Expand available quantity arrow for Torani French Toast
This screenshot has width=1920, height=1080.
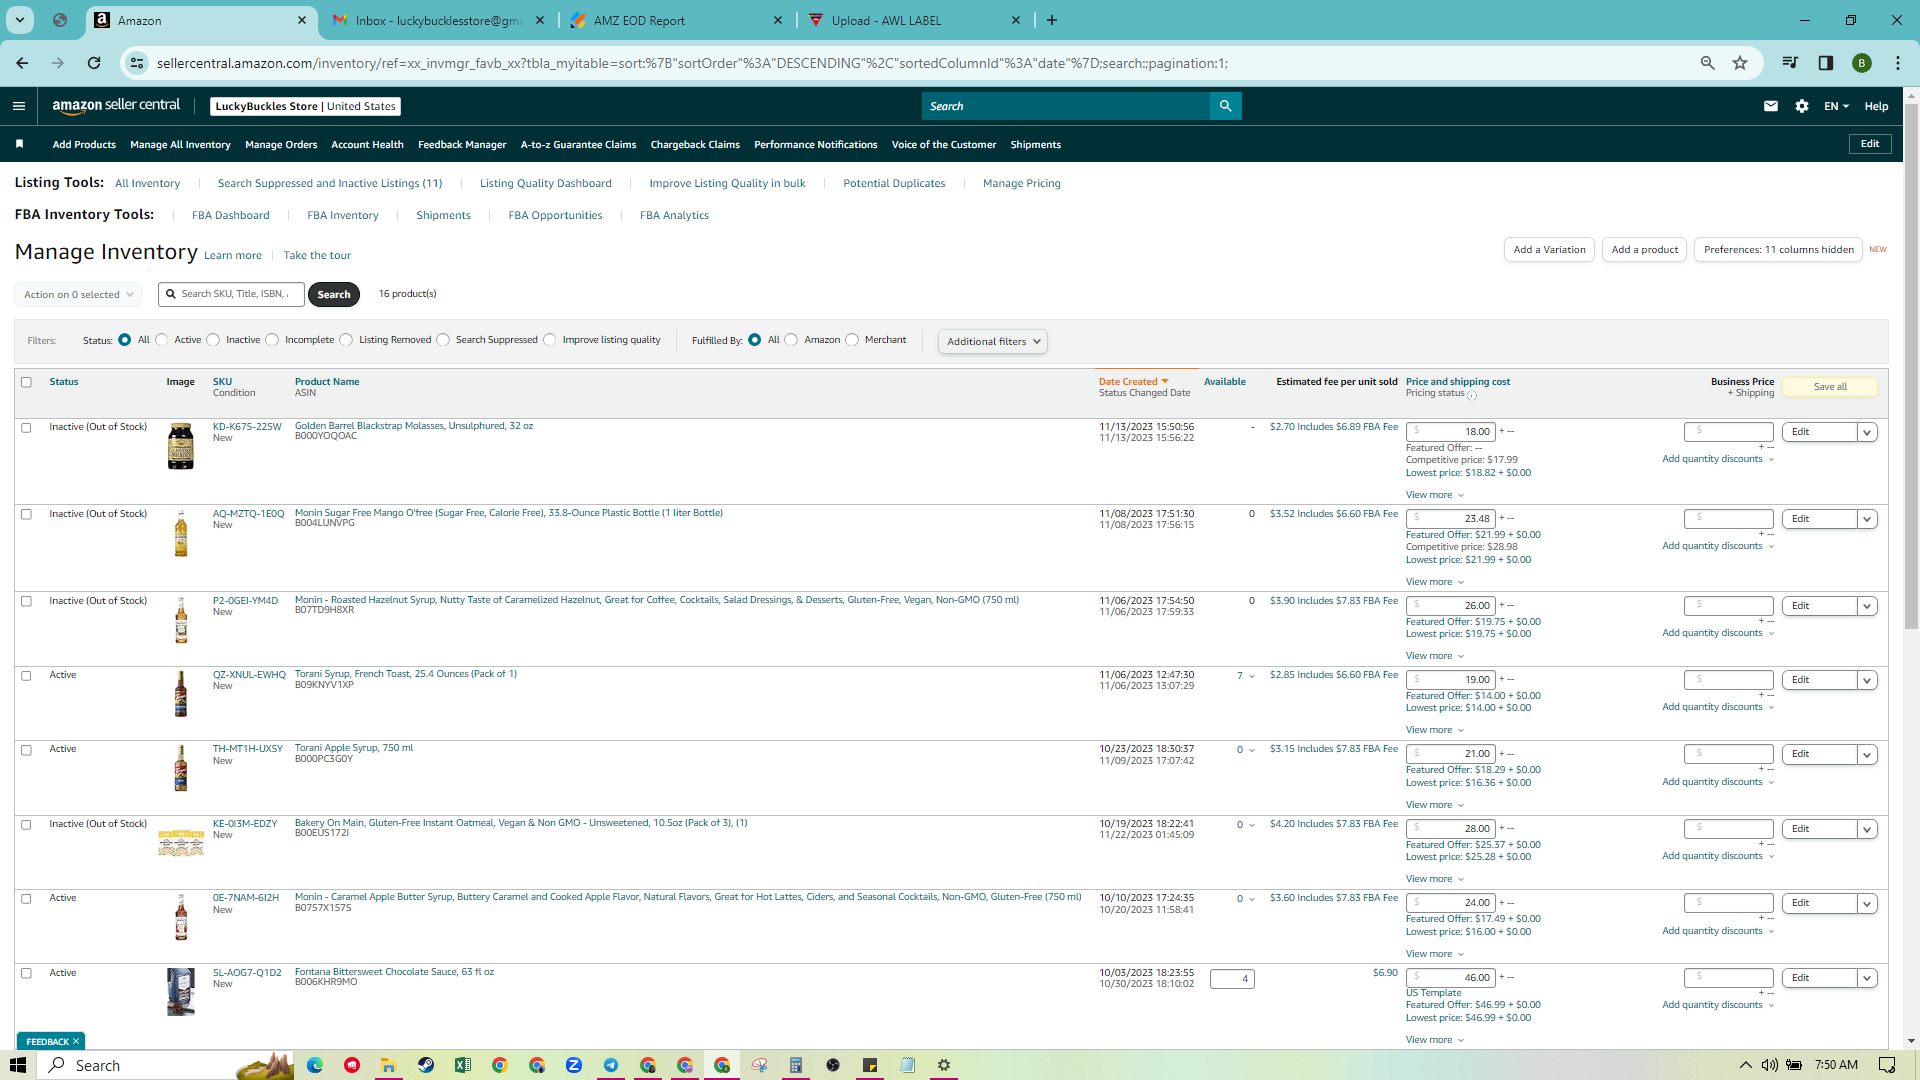tap(1252, 676)
